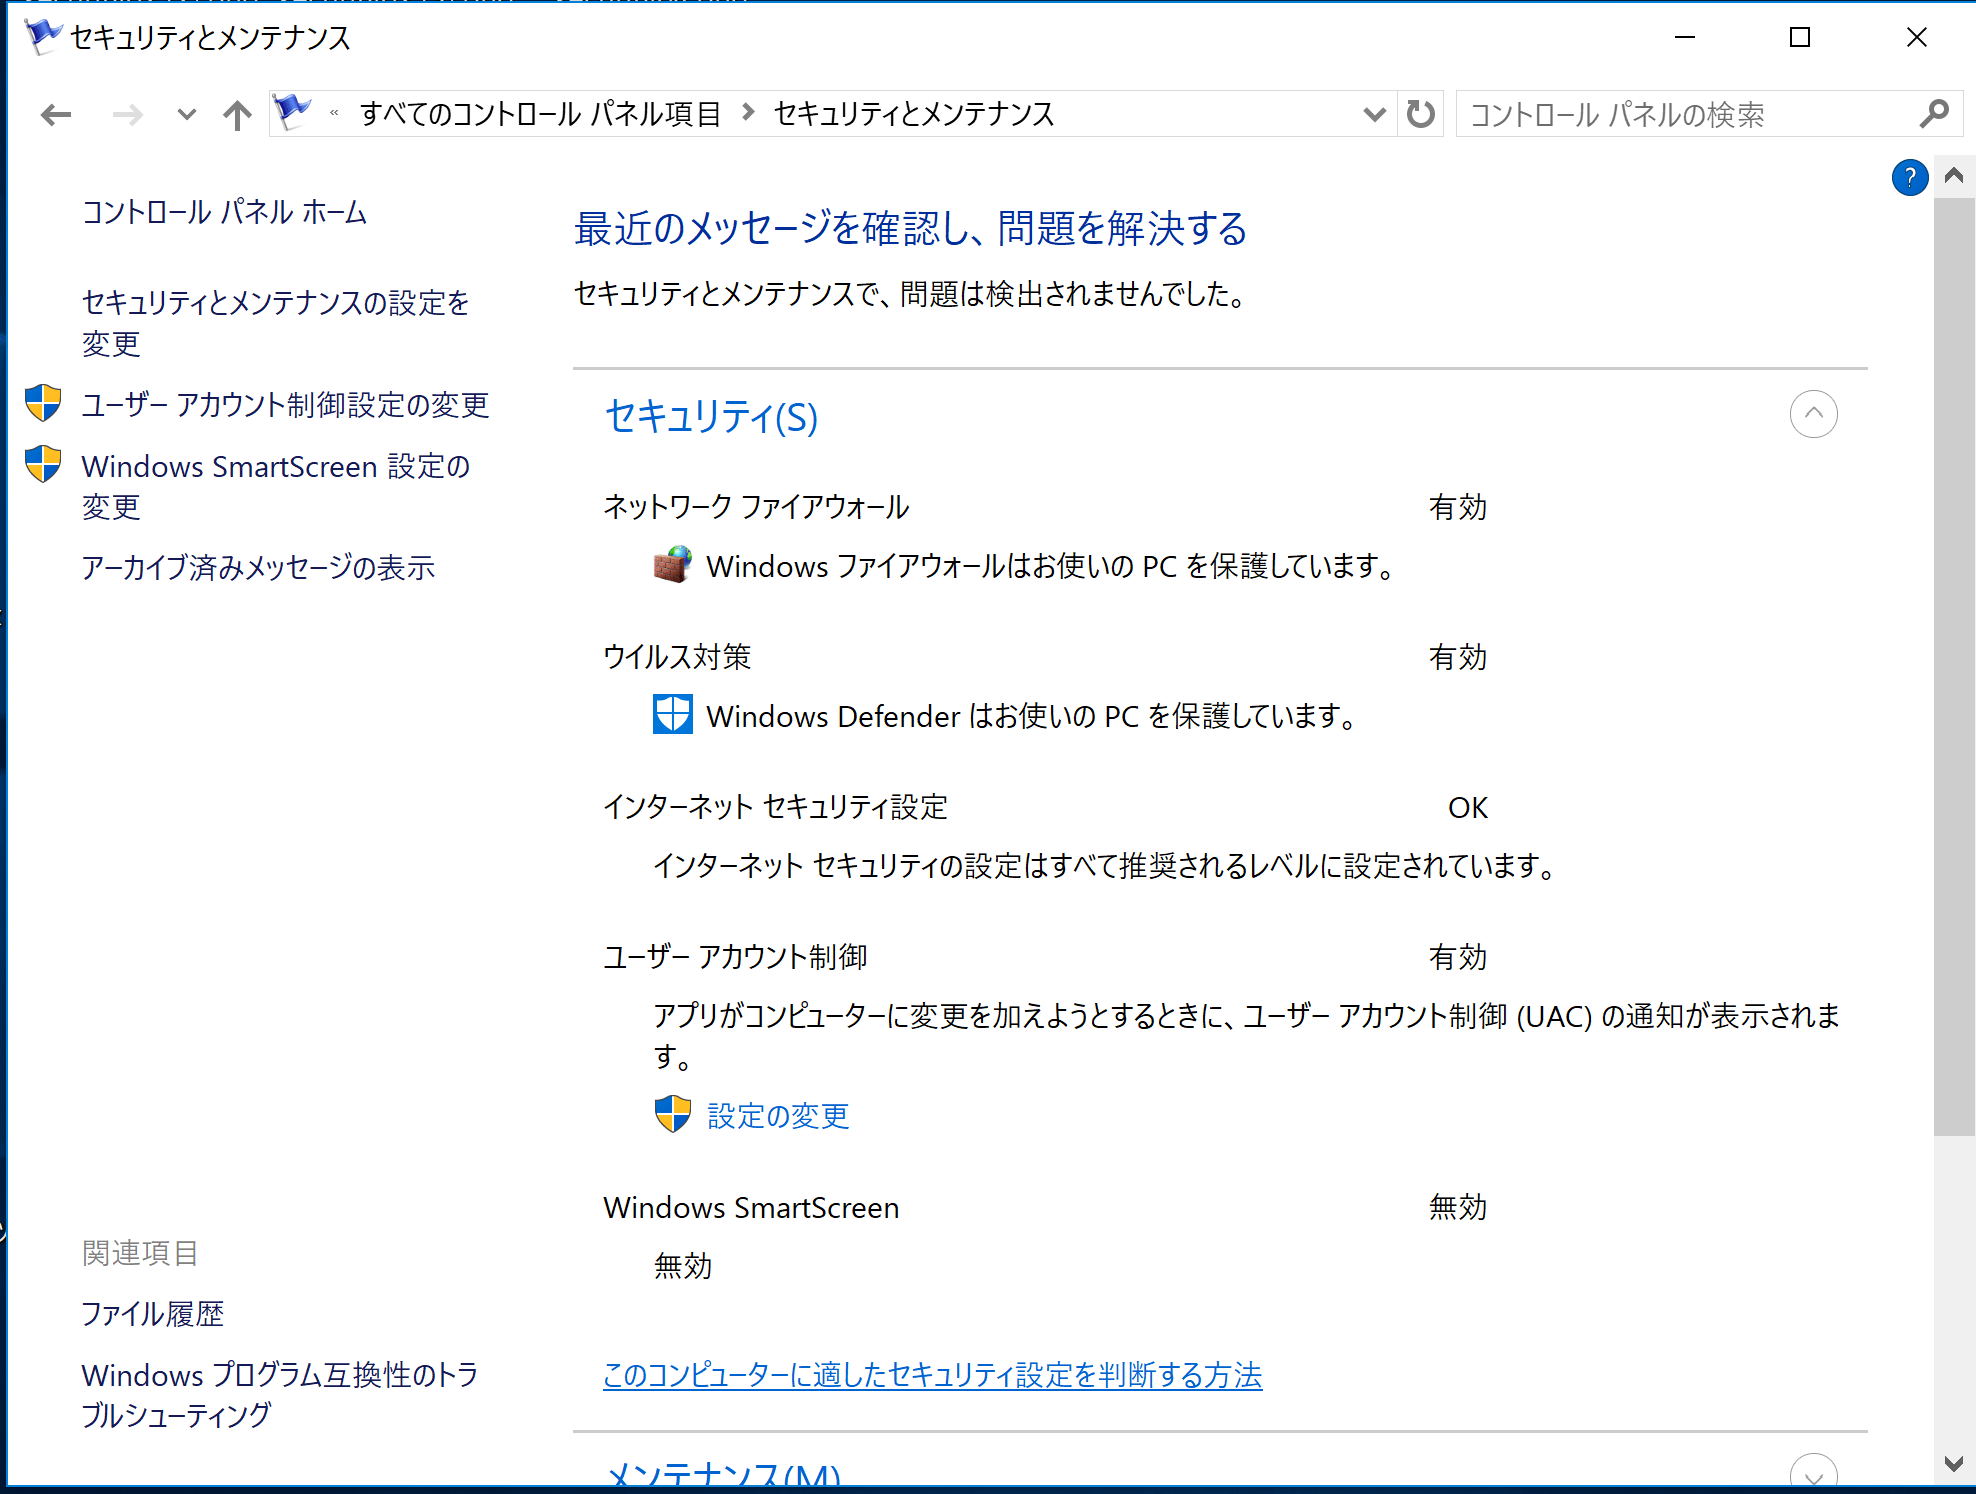The height and width of the screenshot is (1494, 1976).
Task: Collapse the セキュリティ(S) section chevron
Action: click(1813, 414)
